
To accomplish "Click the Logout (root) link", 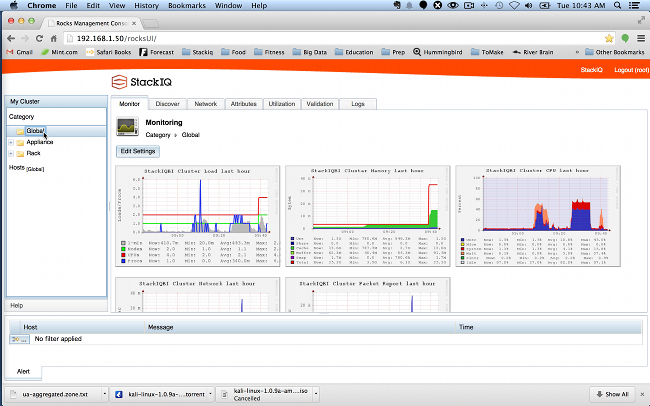I will [x=631, y=70].
